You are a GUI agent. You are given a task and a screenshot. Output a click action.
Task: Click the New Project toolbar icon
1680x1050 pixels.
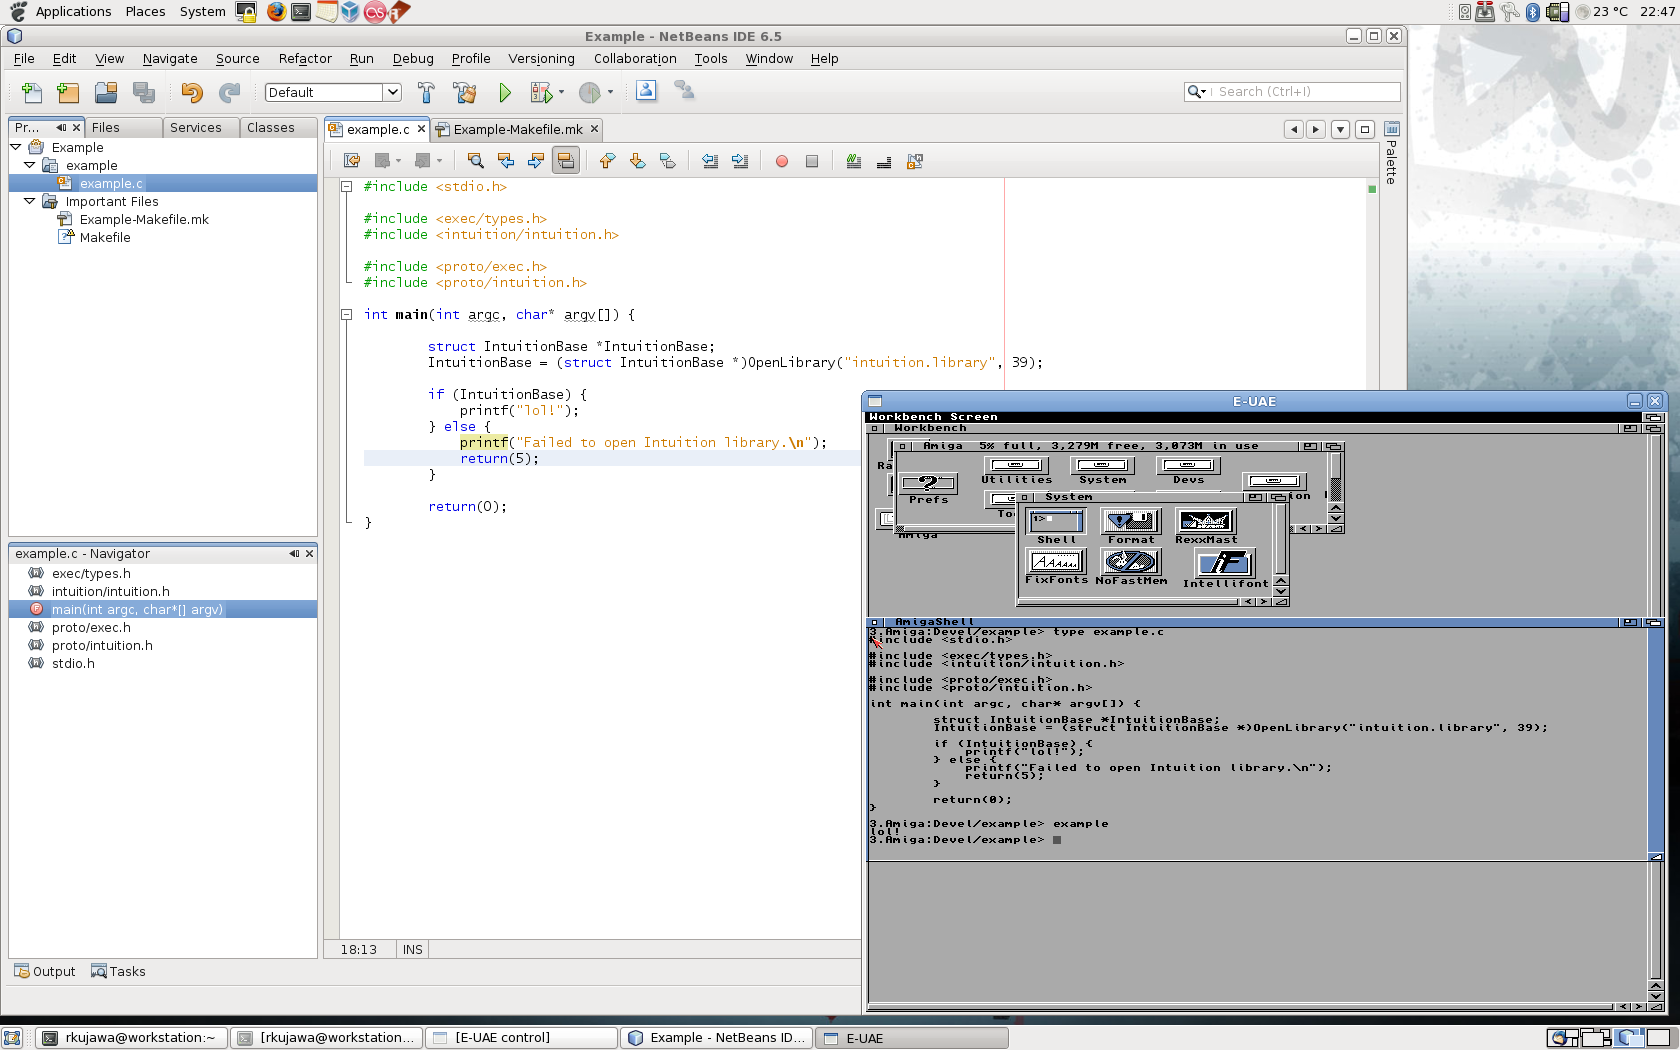coord(68,92)
